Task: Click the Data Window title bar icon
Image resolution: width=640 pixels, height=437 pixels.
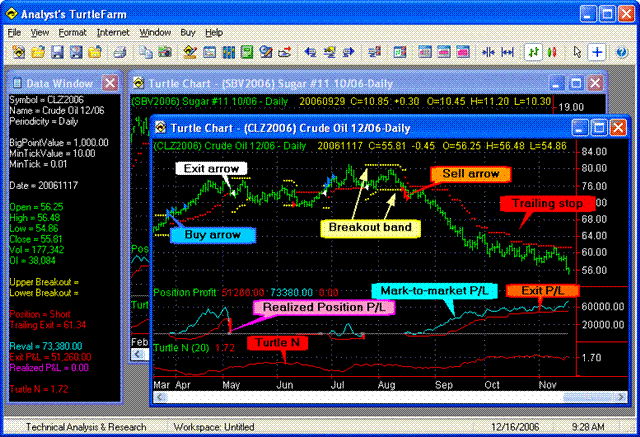Action: [x=17, y=83]
